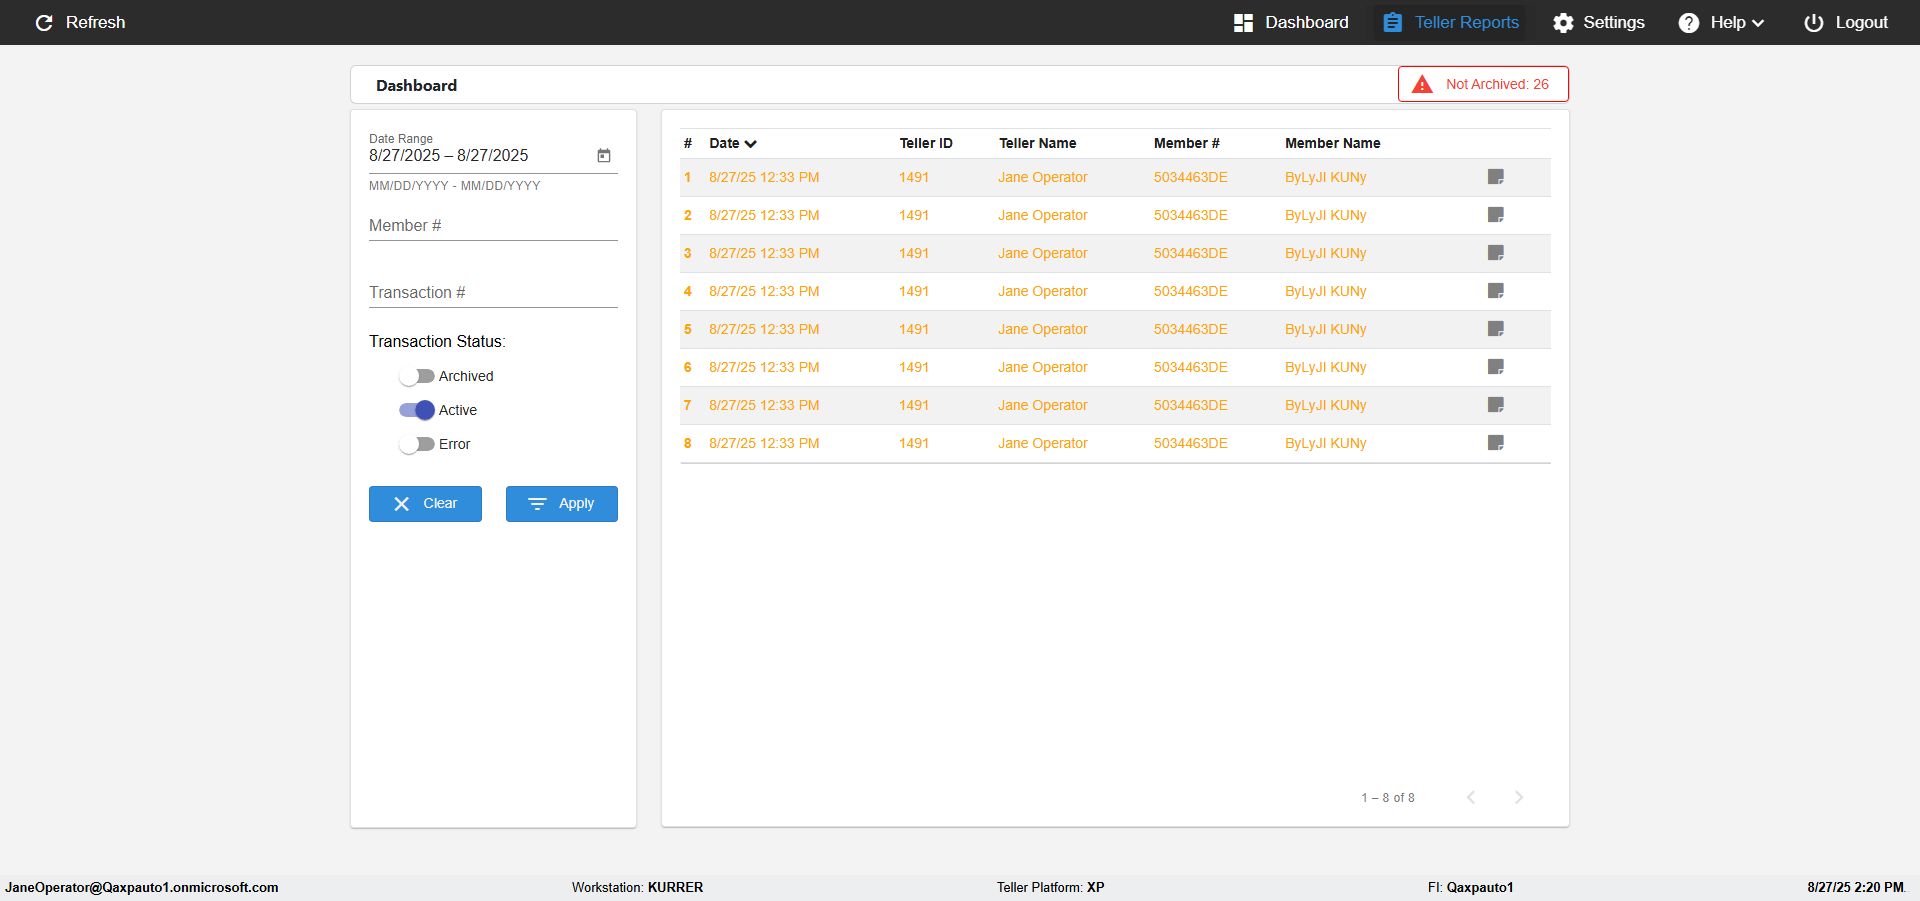This screenshot has height=901, width=1920.
Task: Open the date range calendar picker
Action: 604,155
